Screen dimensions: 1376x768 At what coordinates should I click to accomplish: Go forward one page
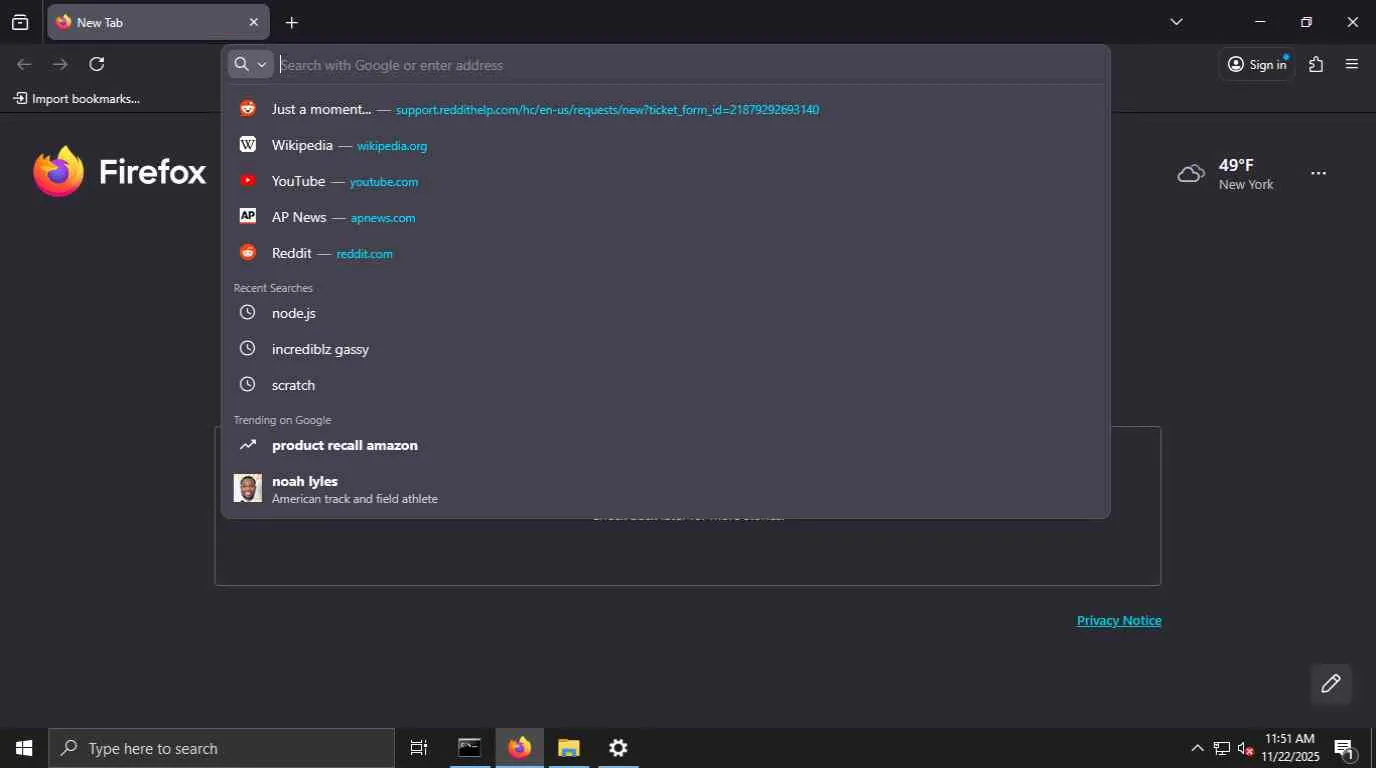click(60, 64)
